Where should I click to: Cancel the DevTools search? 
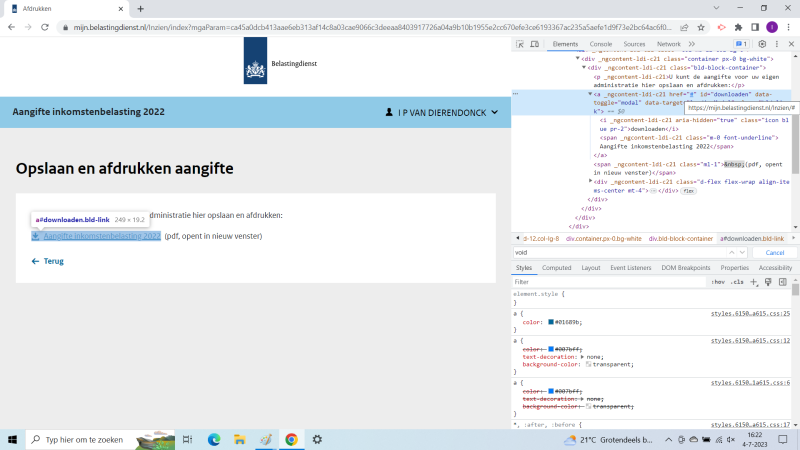[773, 253]
